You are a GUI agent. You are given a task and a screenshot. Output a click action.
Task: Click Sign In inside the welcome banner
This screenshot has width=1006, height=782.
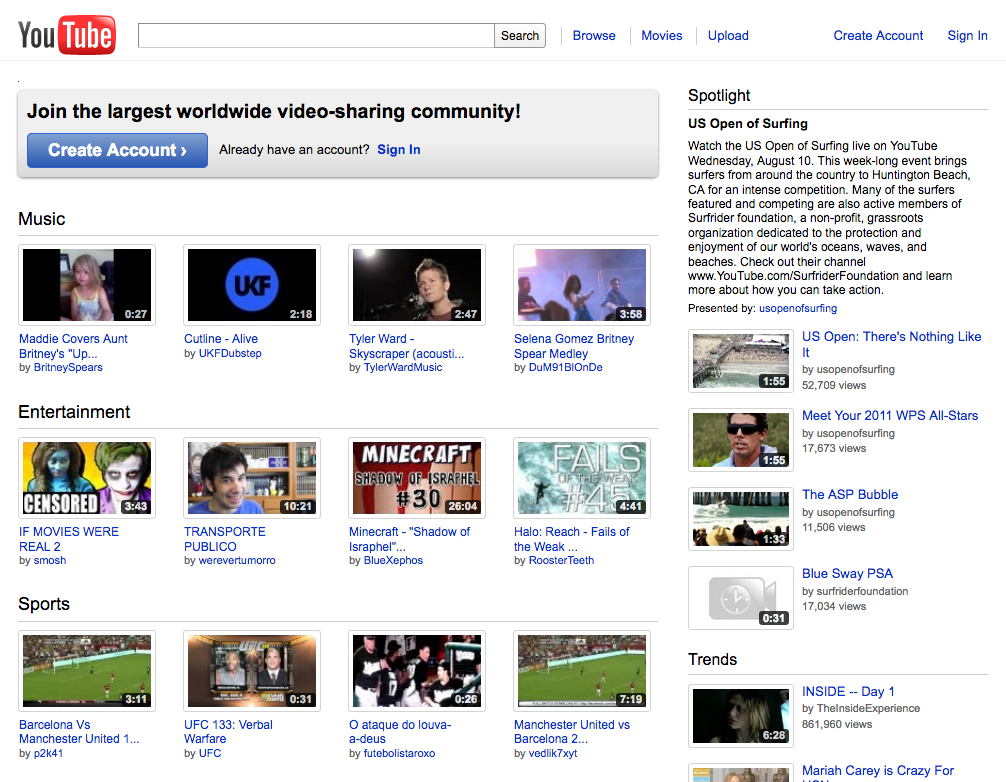pos(398,149)
